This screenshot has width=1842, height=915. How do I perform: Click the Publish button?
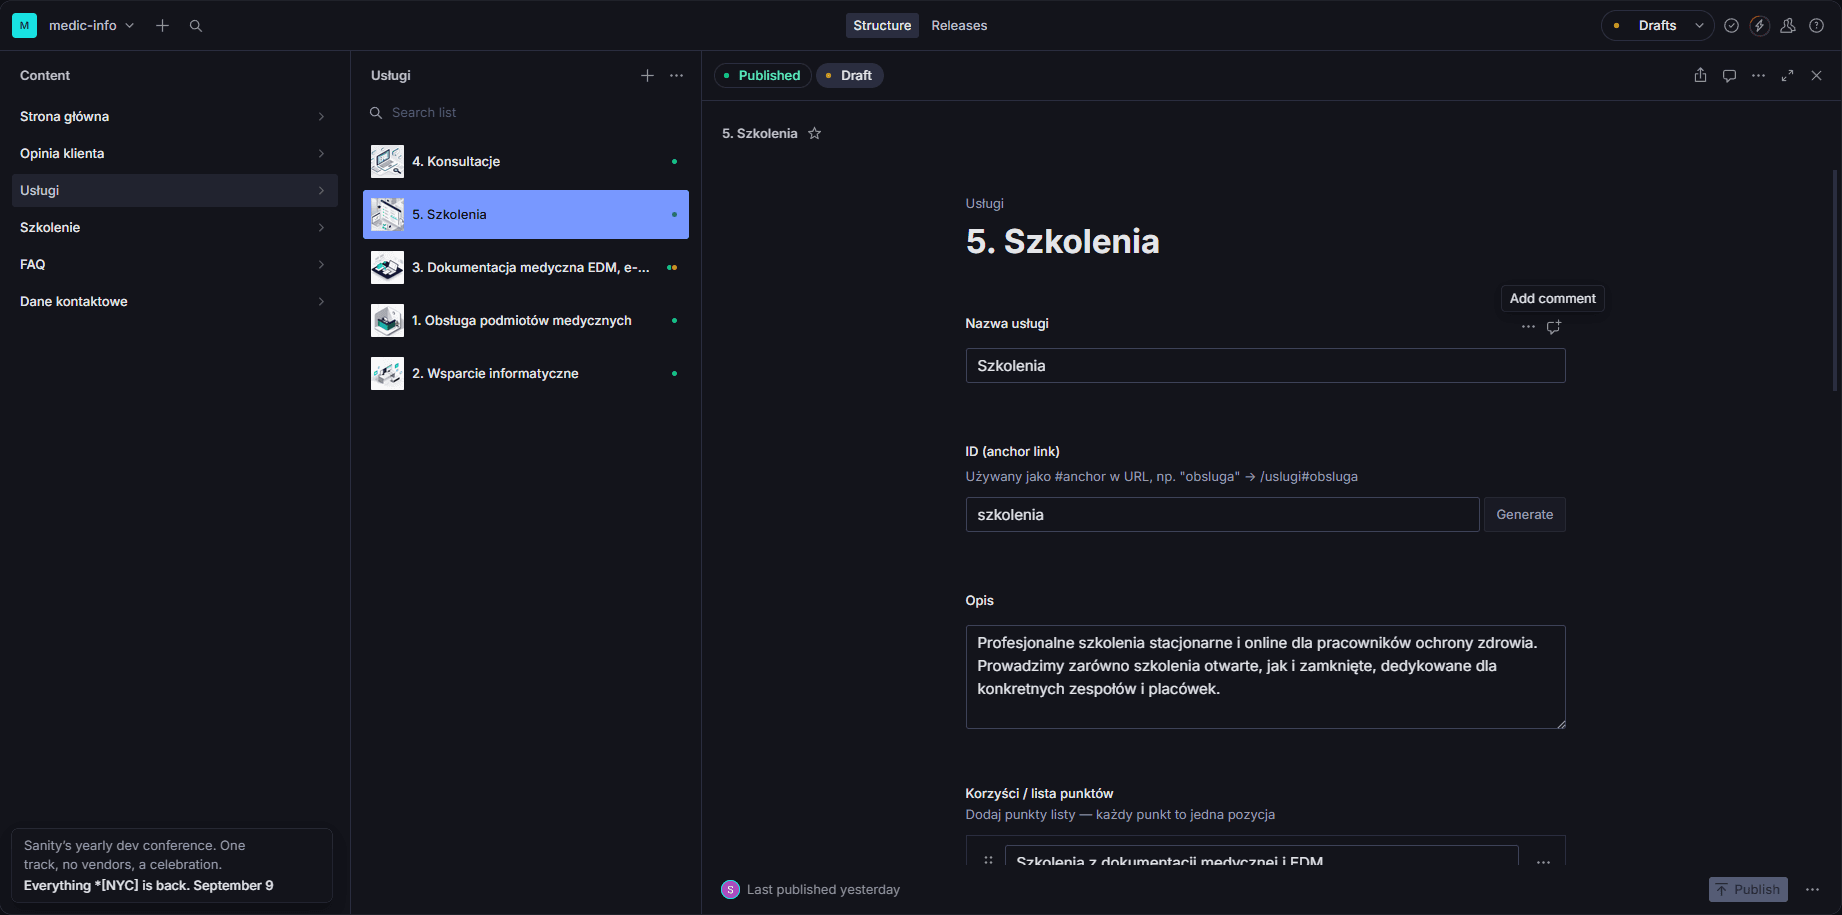click(1748, 889)
